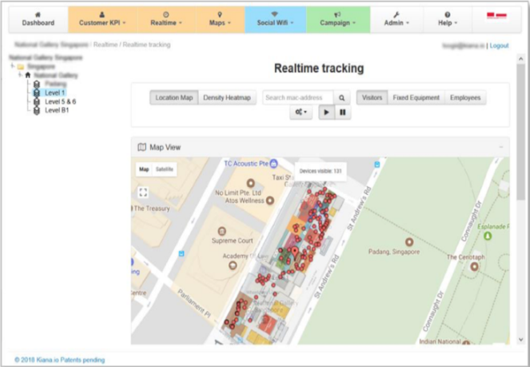
Task: Toggle the Visitors filter
Action: coord(372,98)
